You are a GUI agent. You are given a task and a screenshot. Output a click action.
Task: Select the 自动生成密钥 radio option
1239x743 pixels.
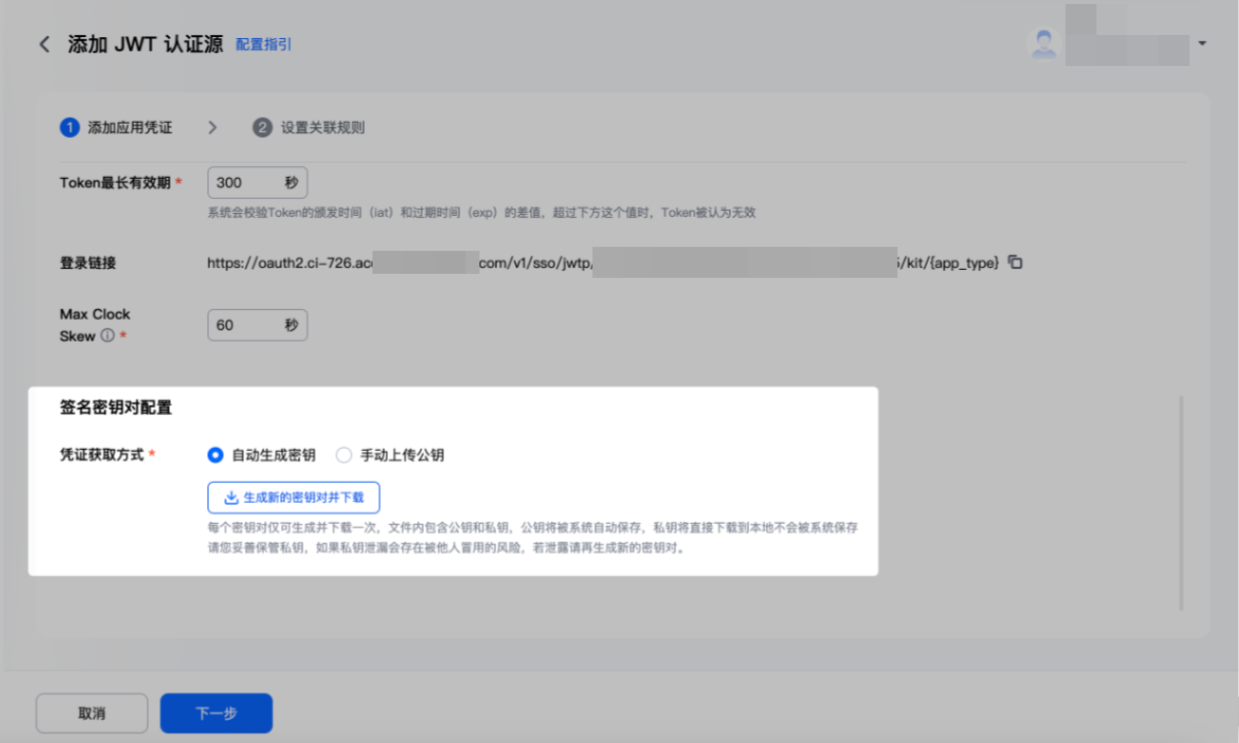215,455
